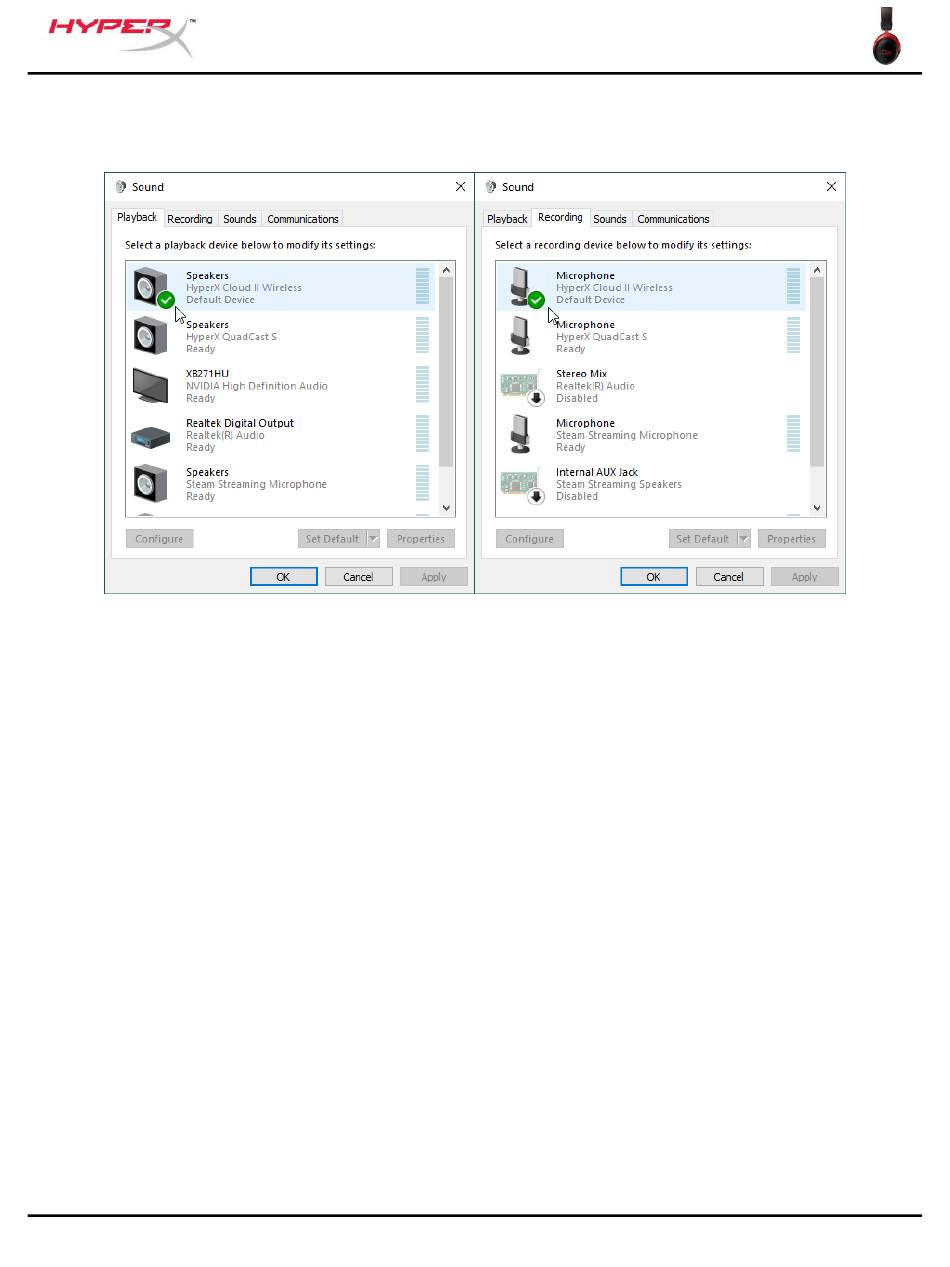Click Cancel in the recording Sound dialog
Viewport: 950px width, 1267px height.
[x=728, y=577]
